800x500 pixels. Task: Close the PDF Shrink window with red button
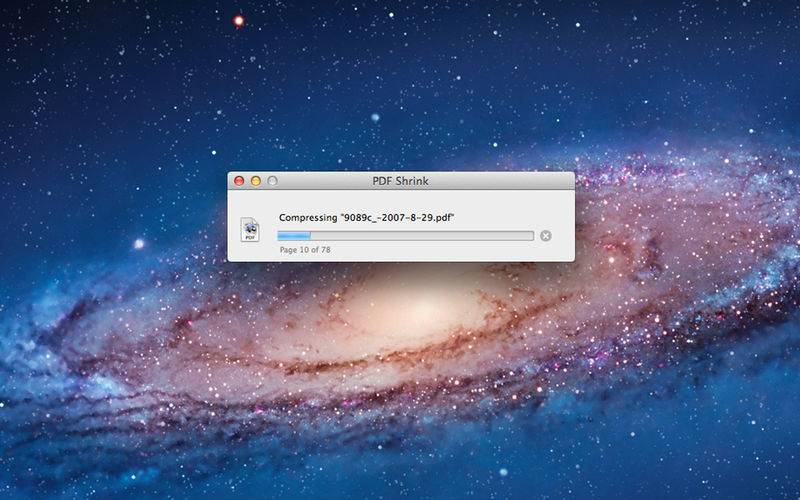pos(239,181)
